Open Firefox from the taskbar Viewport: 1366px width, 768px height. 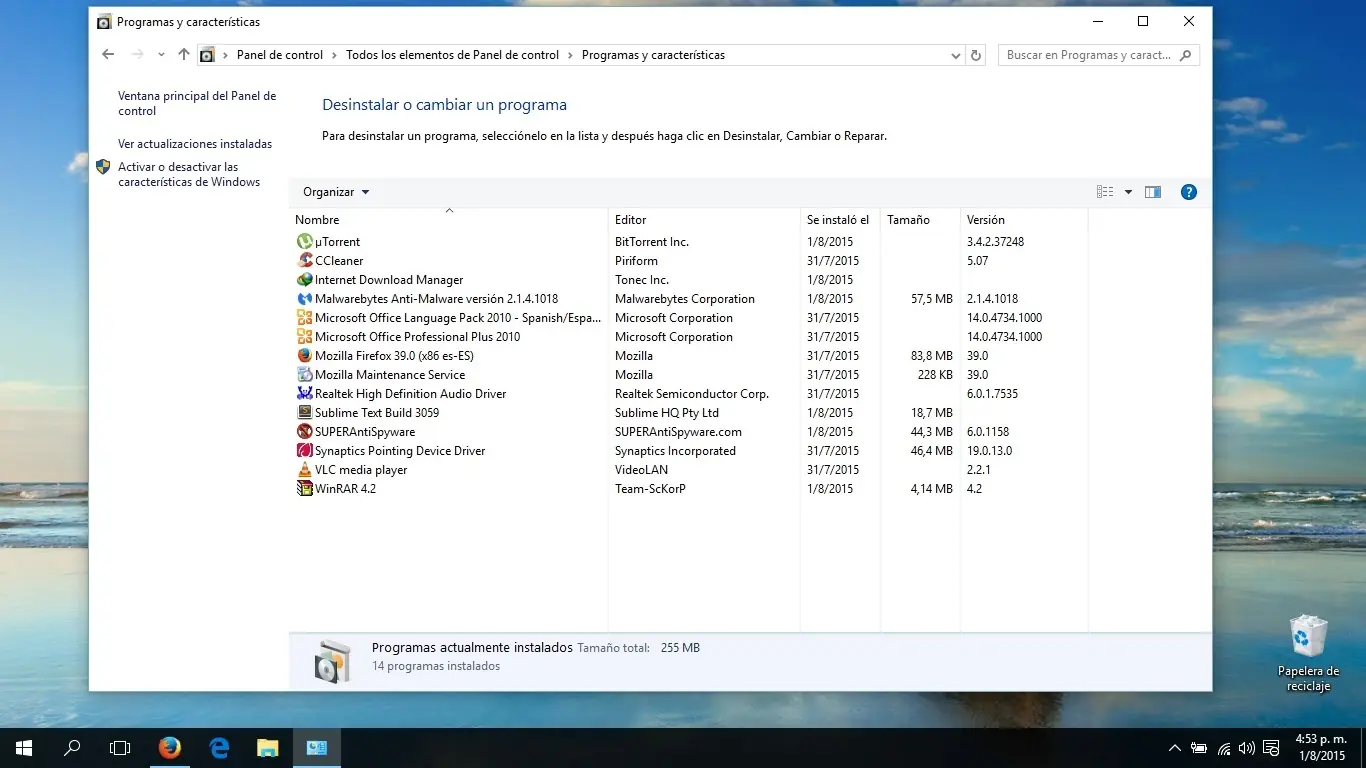[170, 748]
